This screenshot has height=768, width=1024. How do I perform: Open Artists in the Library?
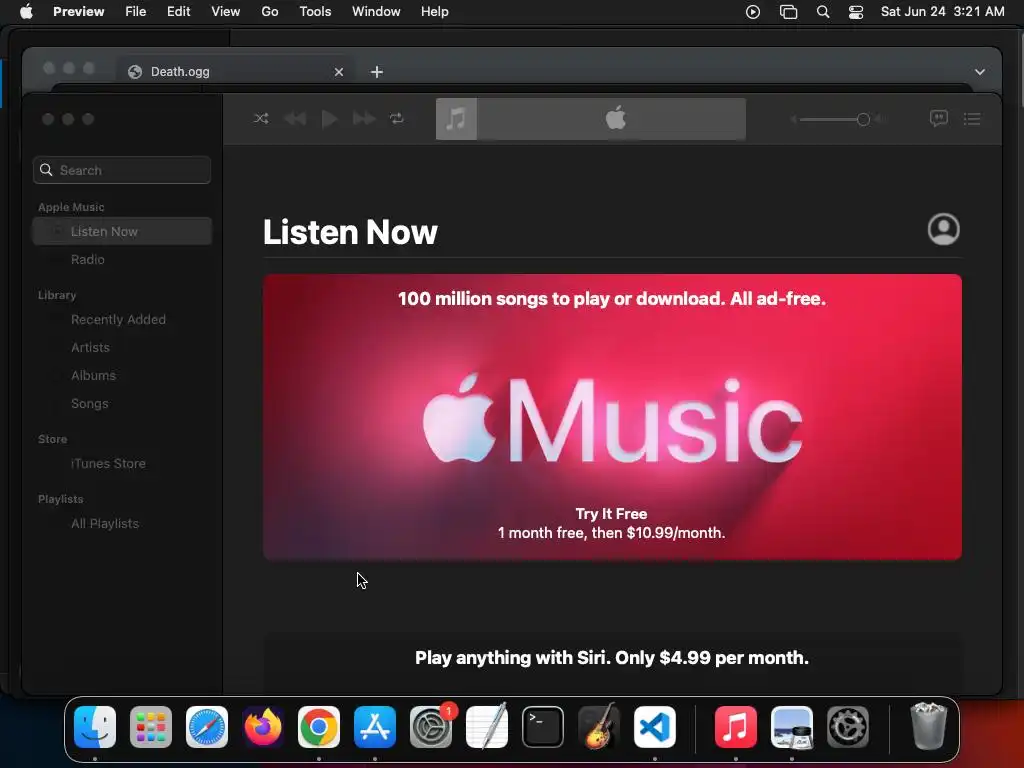tap(90, 347)
